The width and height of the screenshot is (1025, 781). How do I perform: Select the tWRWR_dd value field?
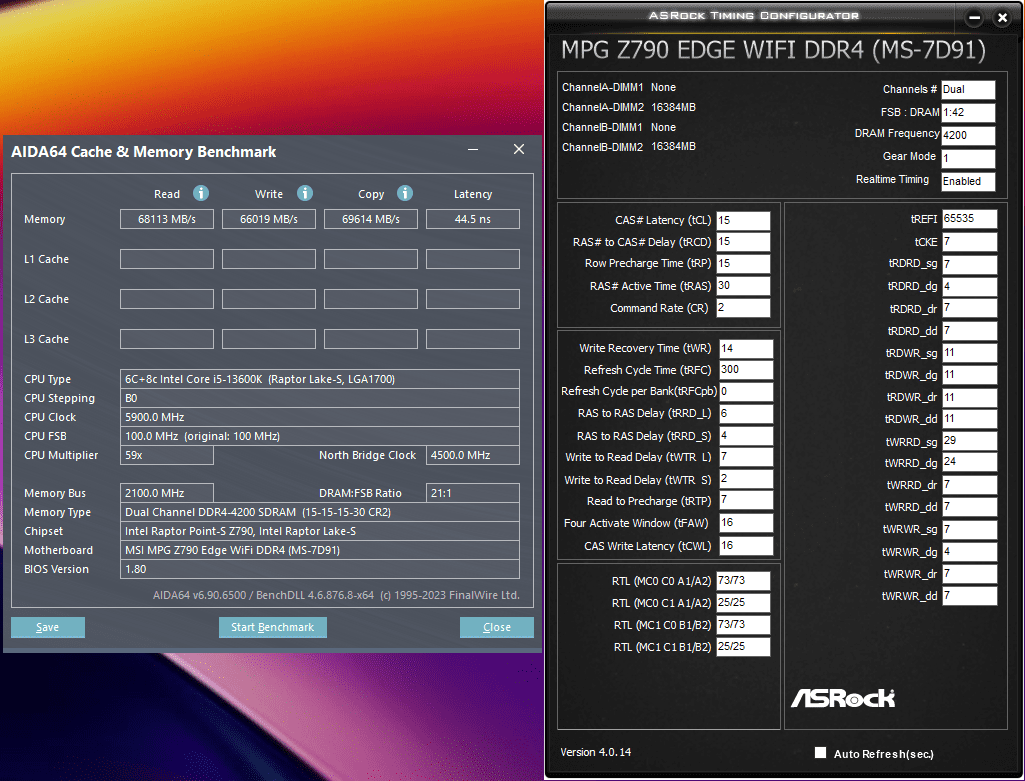[969, 596]
